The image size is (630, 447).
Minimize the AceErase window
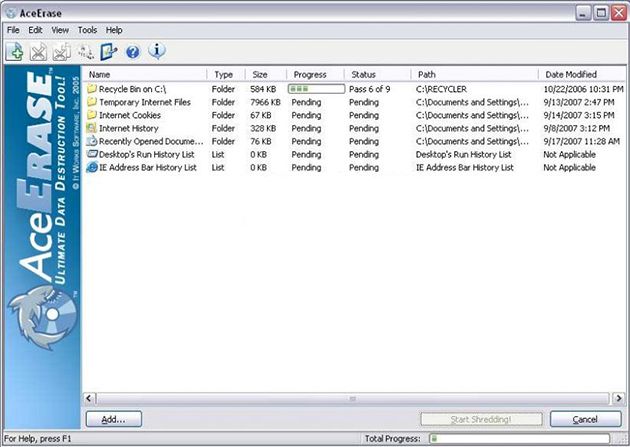pyautogui.click(x=583, y=13)
